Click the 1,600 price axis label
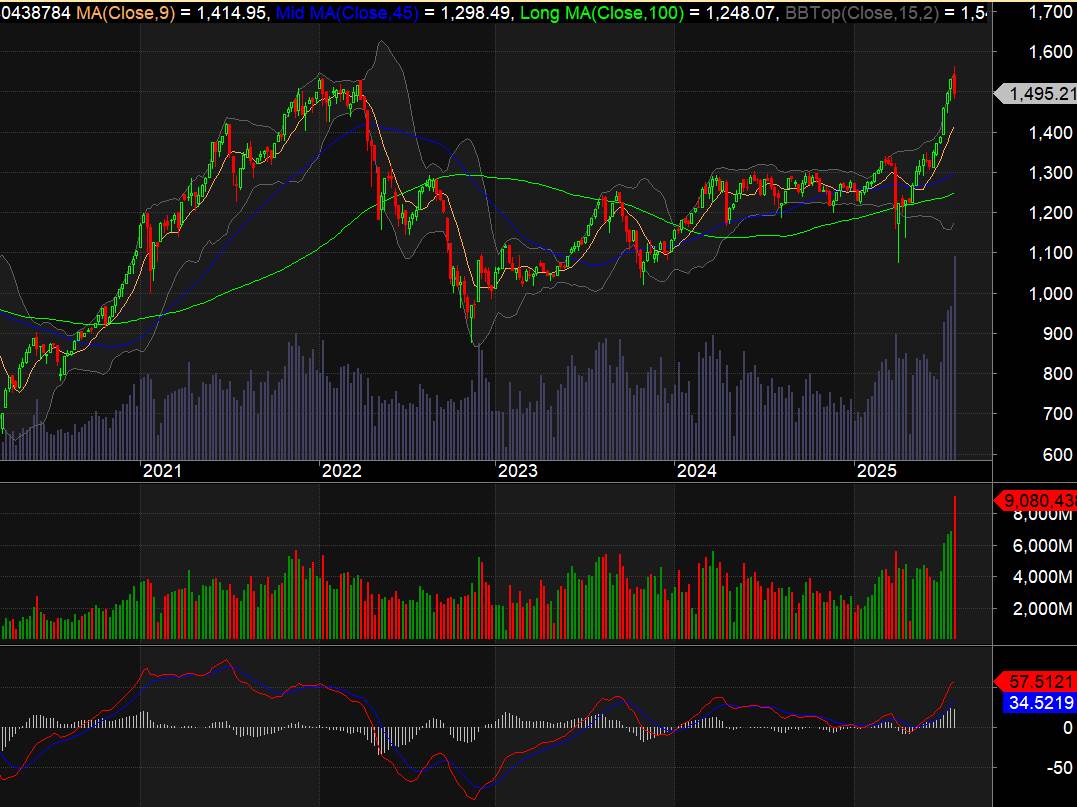This screenshot has height=807, width=1077. pos(1050,52)
